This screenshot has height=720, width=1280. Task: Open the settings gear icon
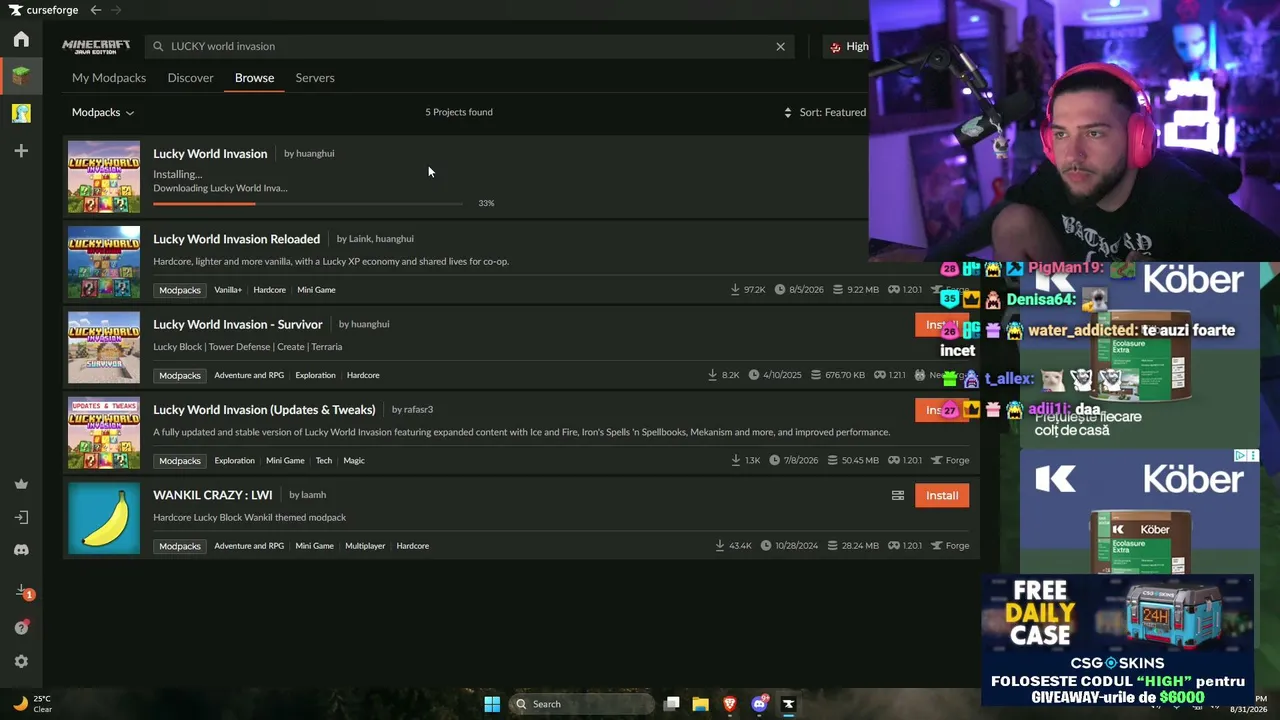tap(21, 661)
